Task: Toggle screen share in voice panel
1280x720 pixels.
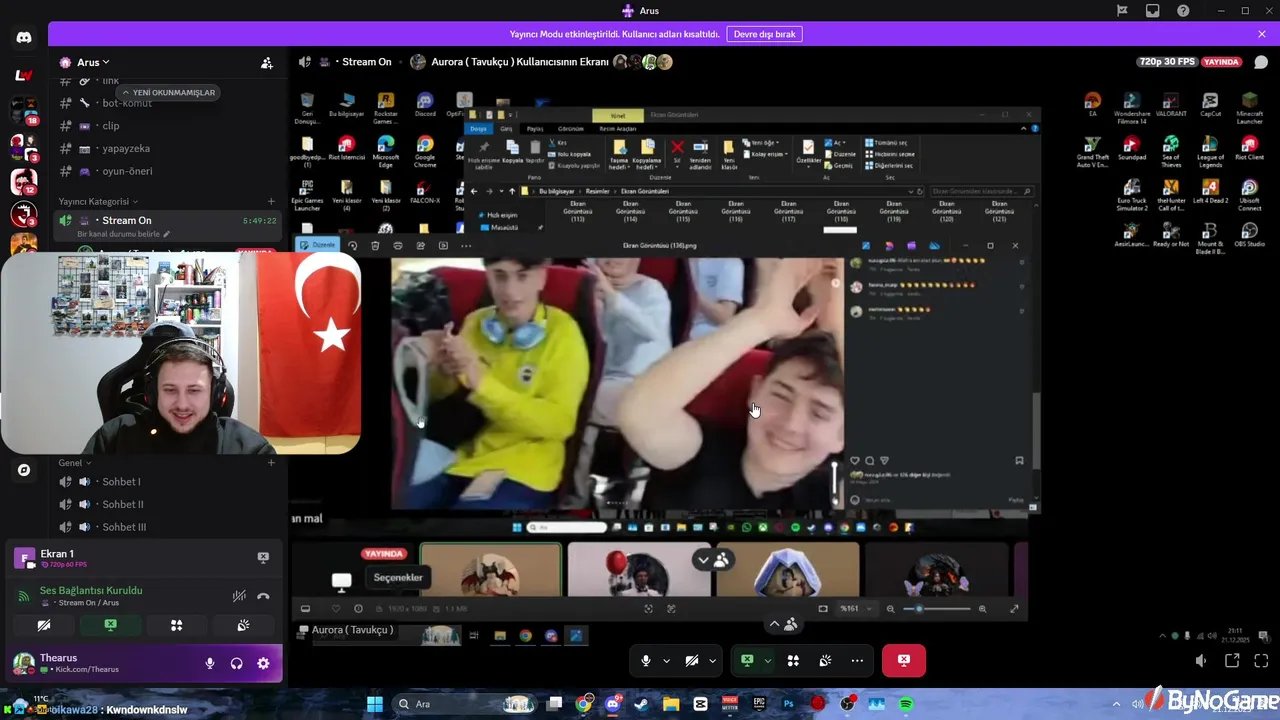Action: (x=110, y=625)
